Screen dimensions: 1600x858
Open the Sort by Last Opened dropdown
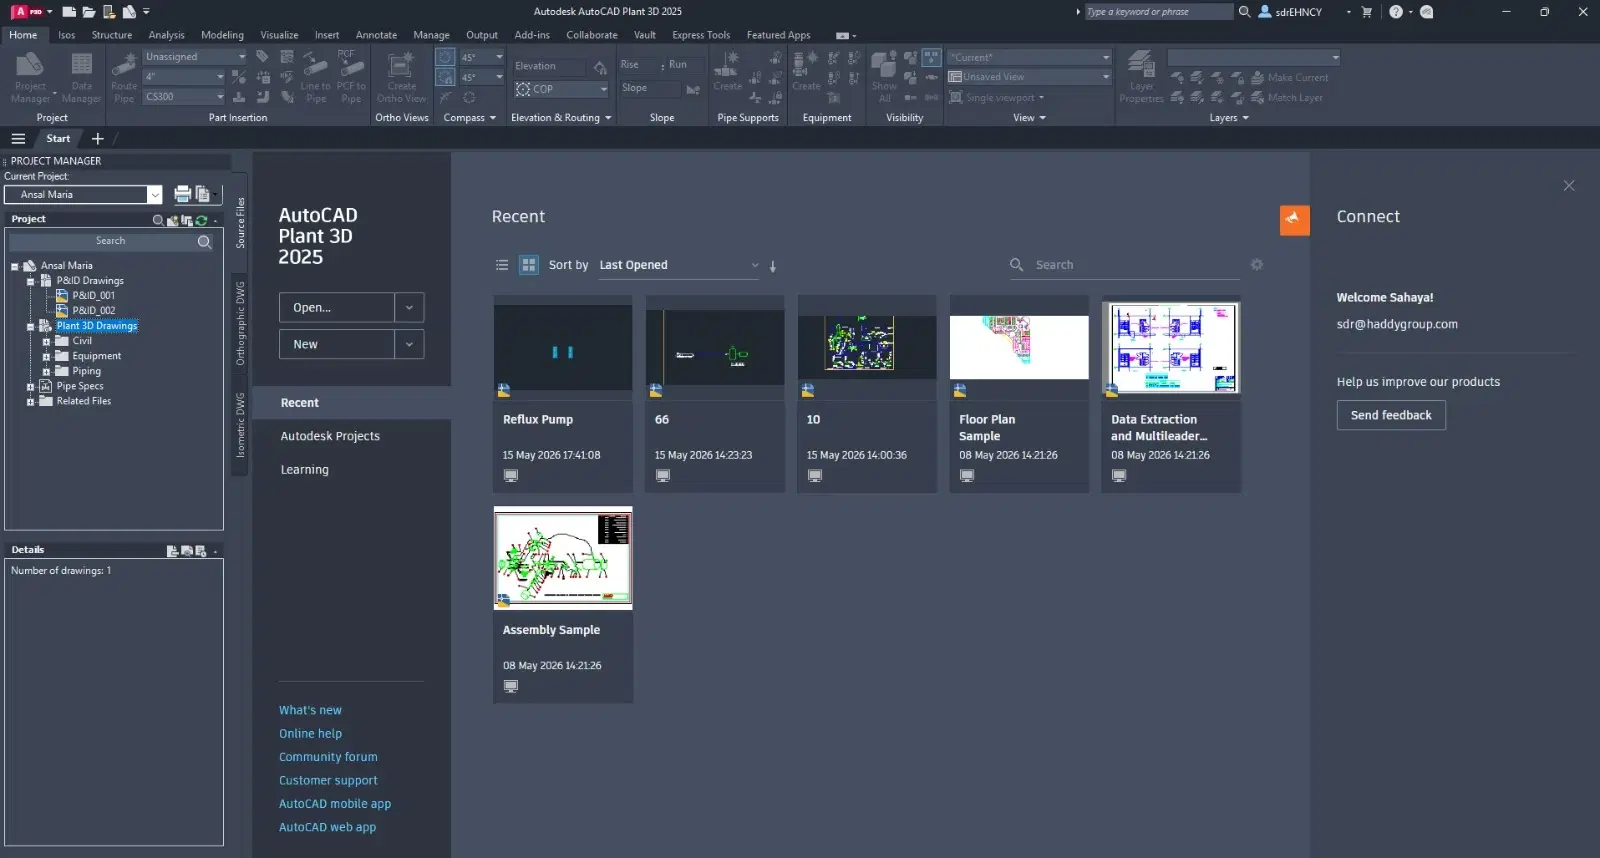680,265
